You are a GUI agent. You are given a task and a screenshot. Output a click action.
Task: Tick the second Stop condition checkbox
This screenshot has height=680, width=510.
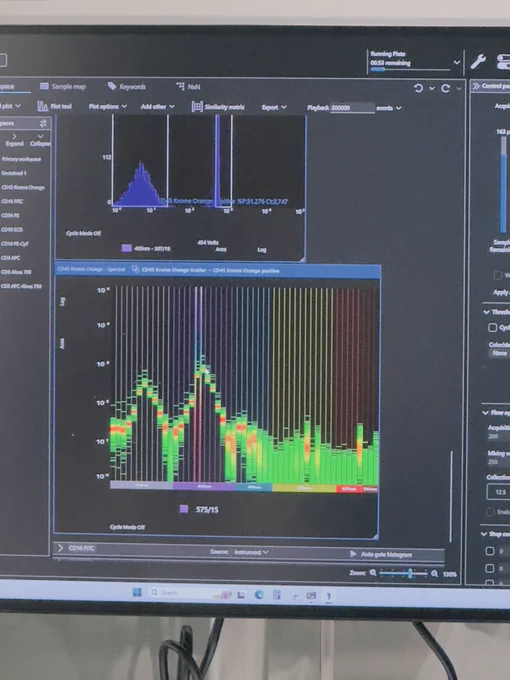pyautogui.click(x=490, y=568)
